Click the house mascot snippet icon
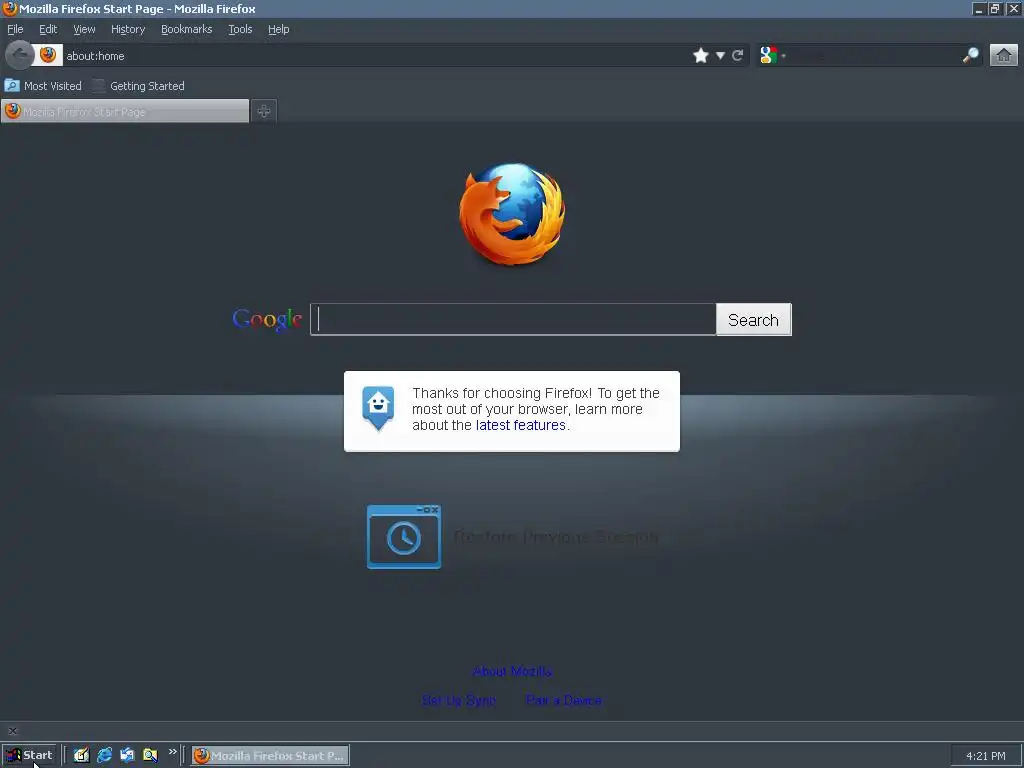This screenshot has width=1024, height=768. point(378,408)
